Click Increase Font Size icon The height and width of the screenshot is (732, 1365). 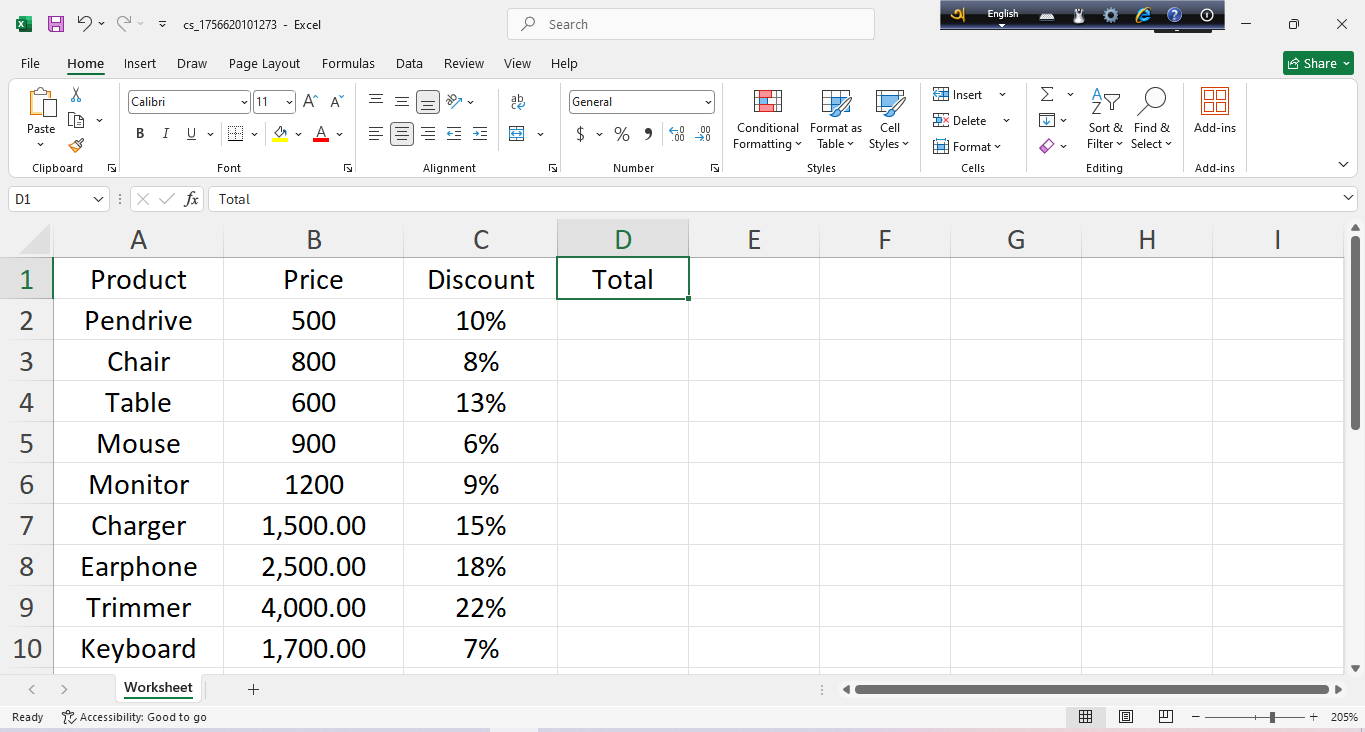tap(311, 102)
